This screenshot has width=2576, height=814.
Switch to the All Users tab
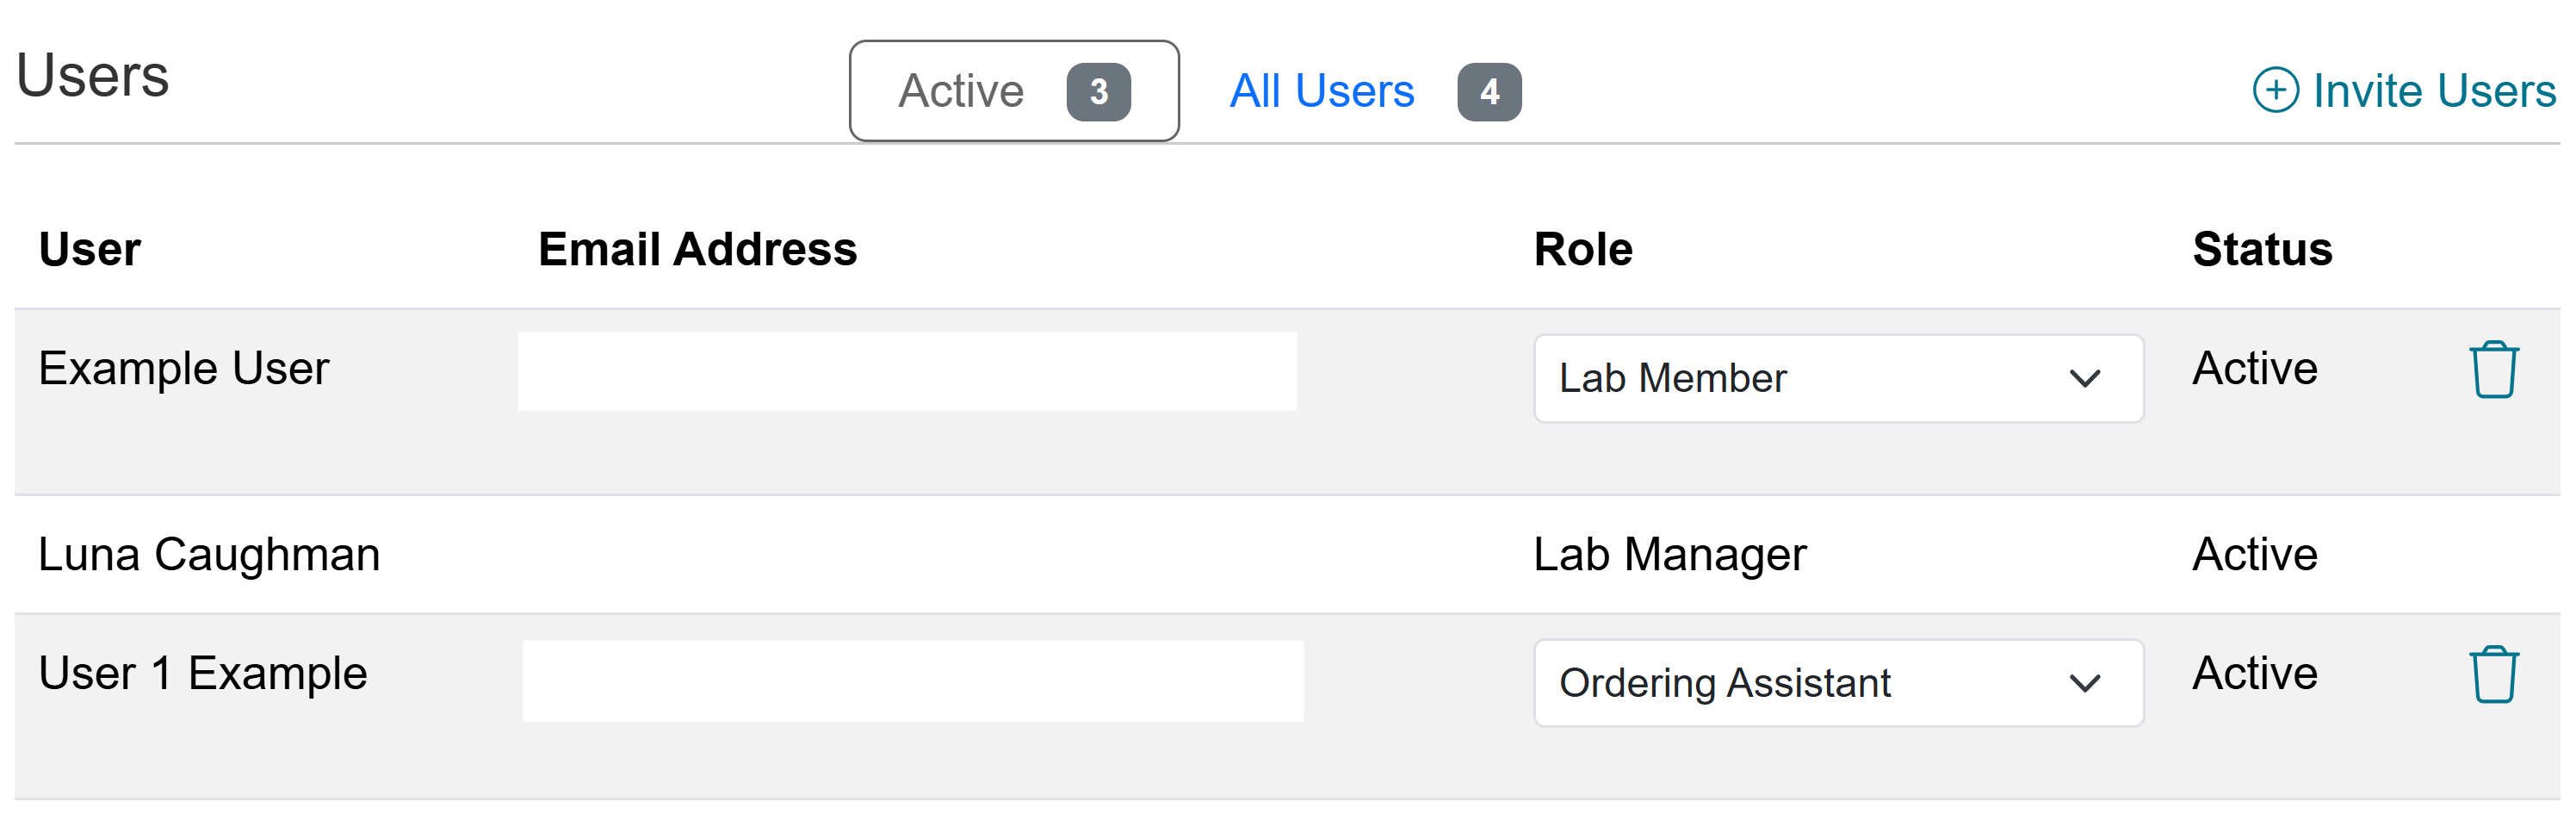1321,91
